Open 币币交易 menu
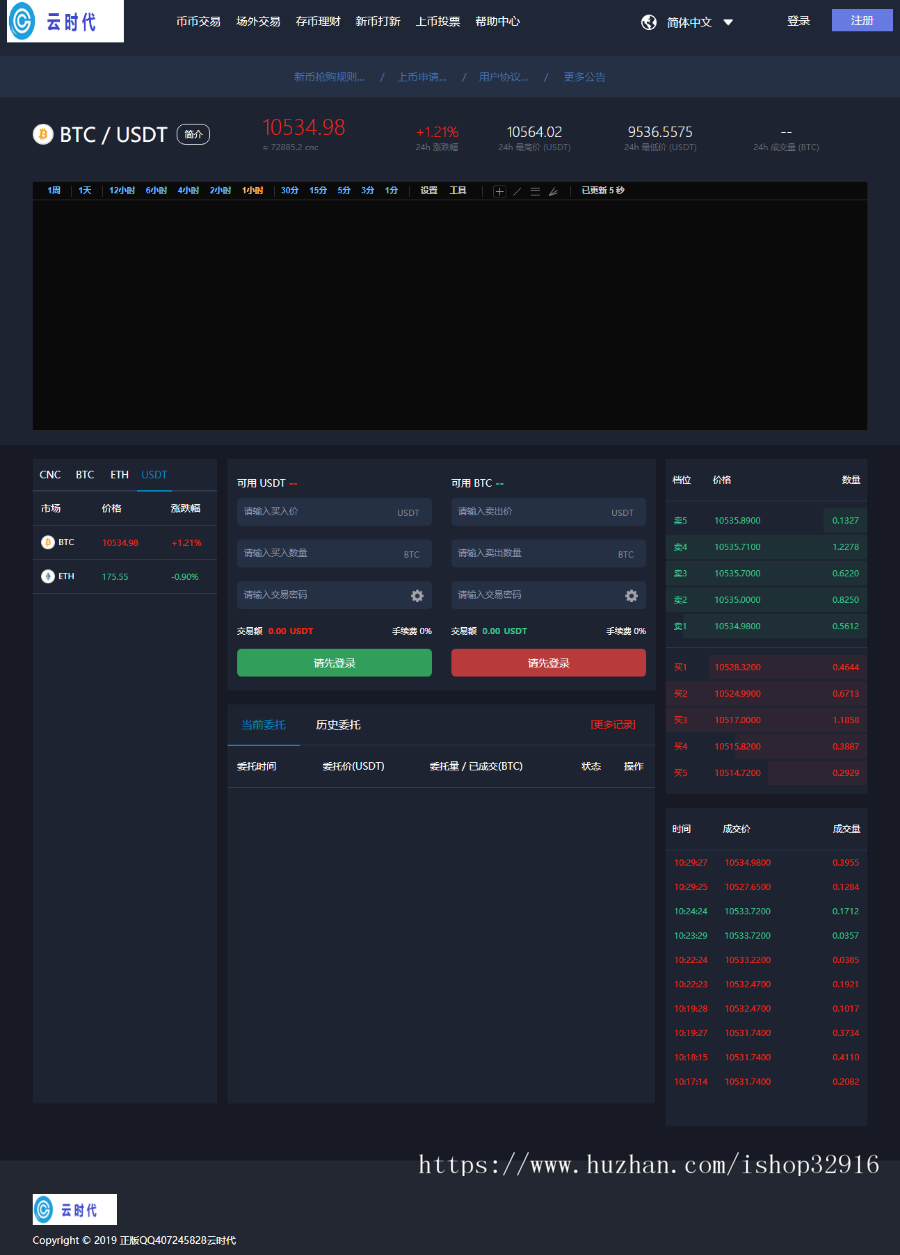900x1255 pixels. (x=198, y=21)
